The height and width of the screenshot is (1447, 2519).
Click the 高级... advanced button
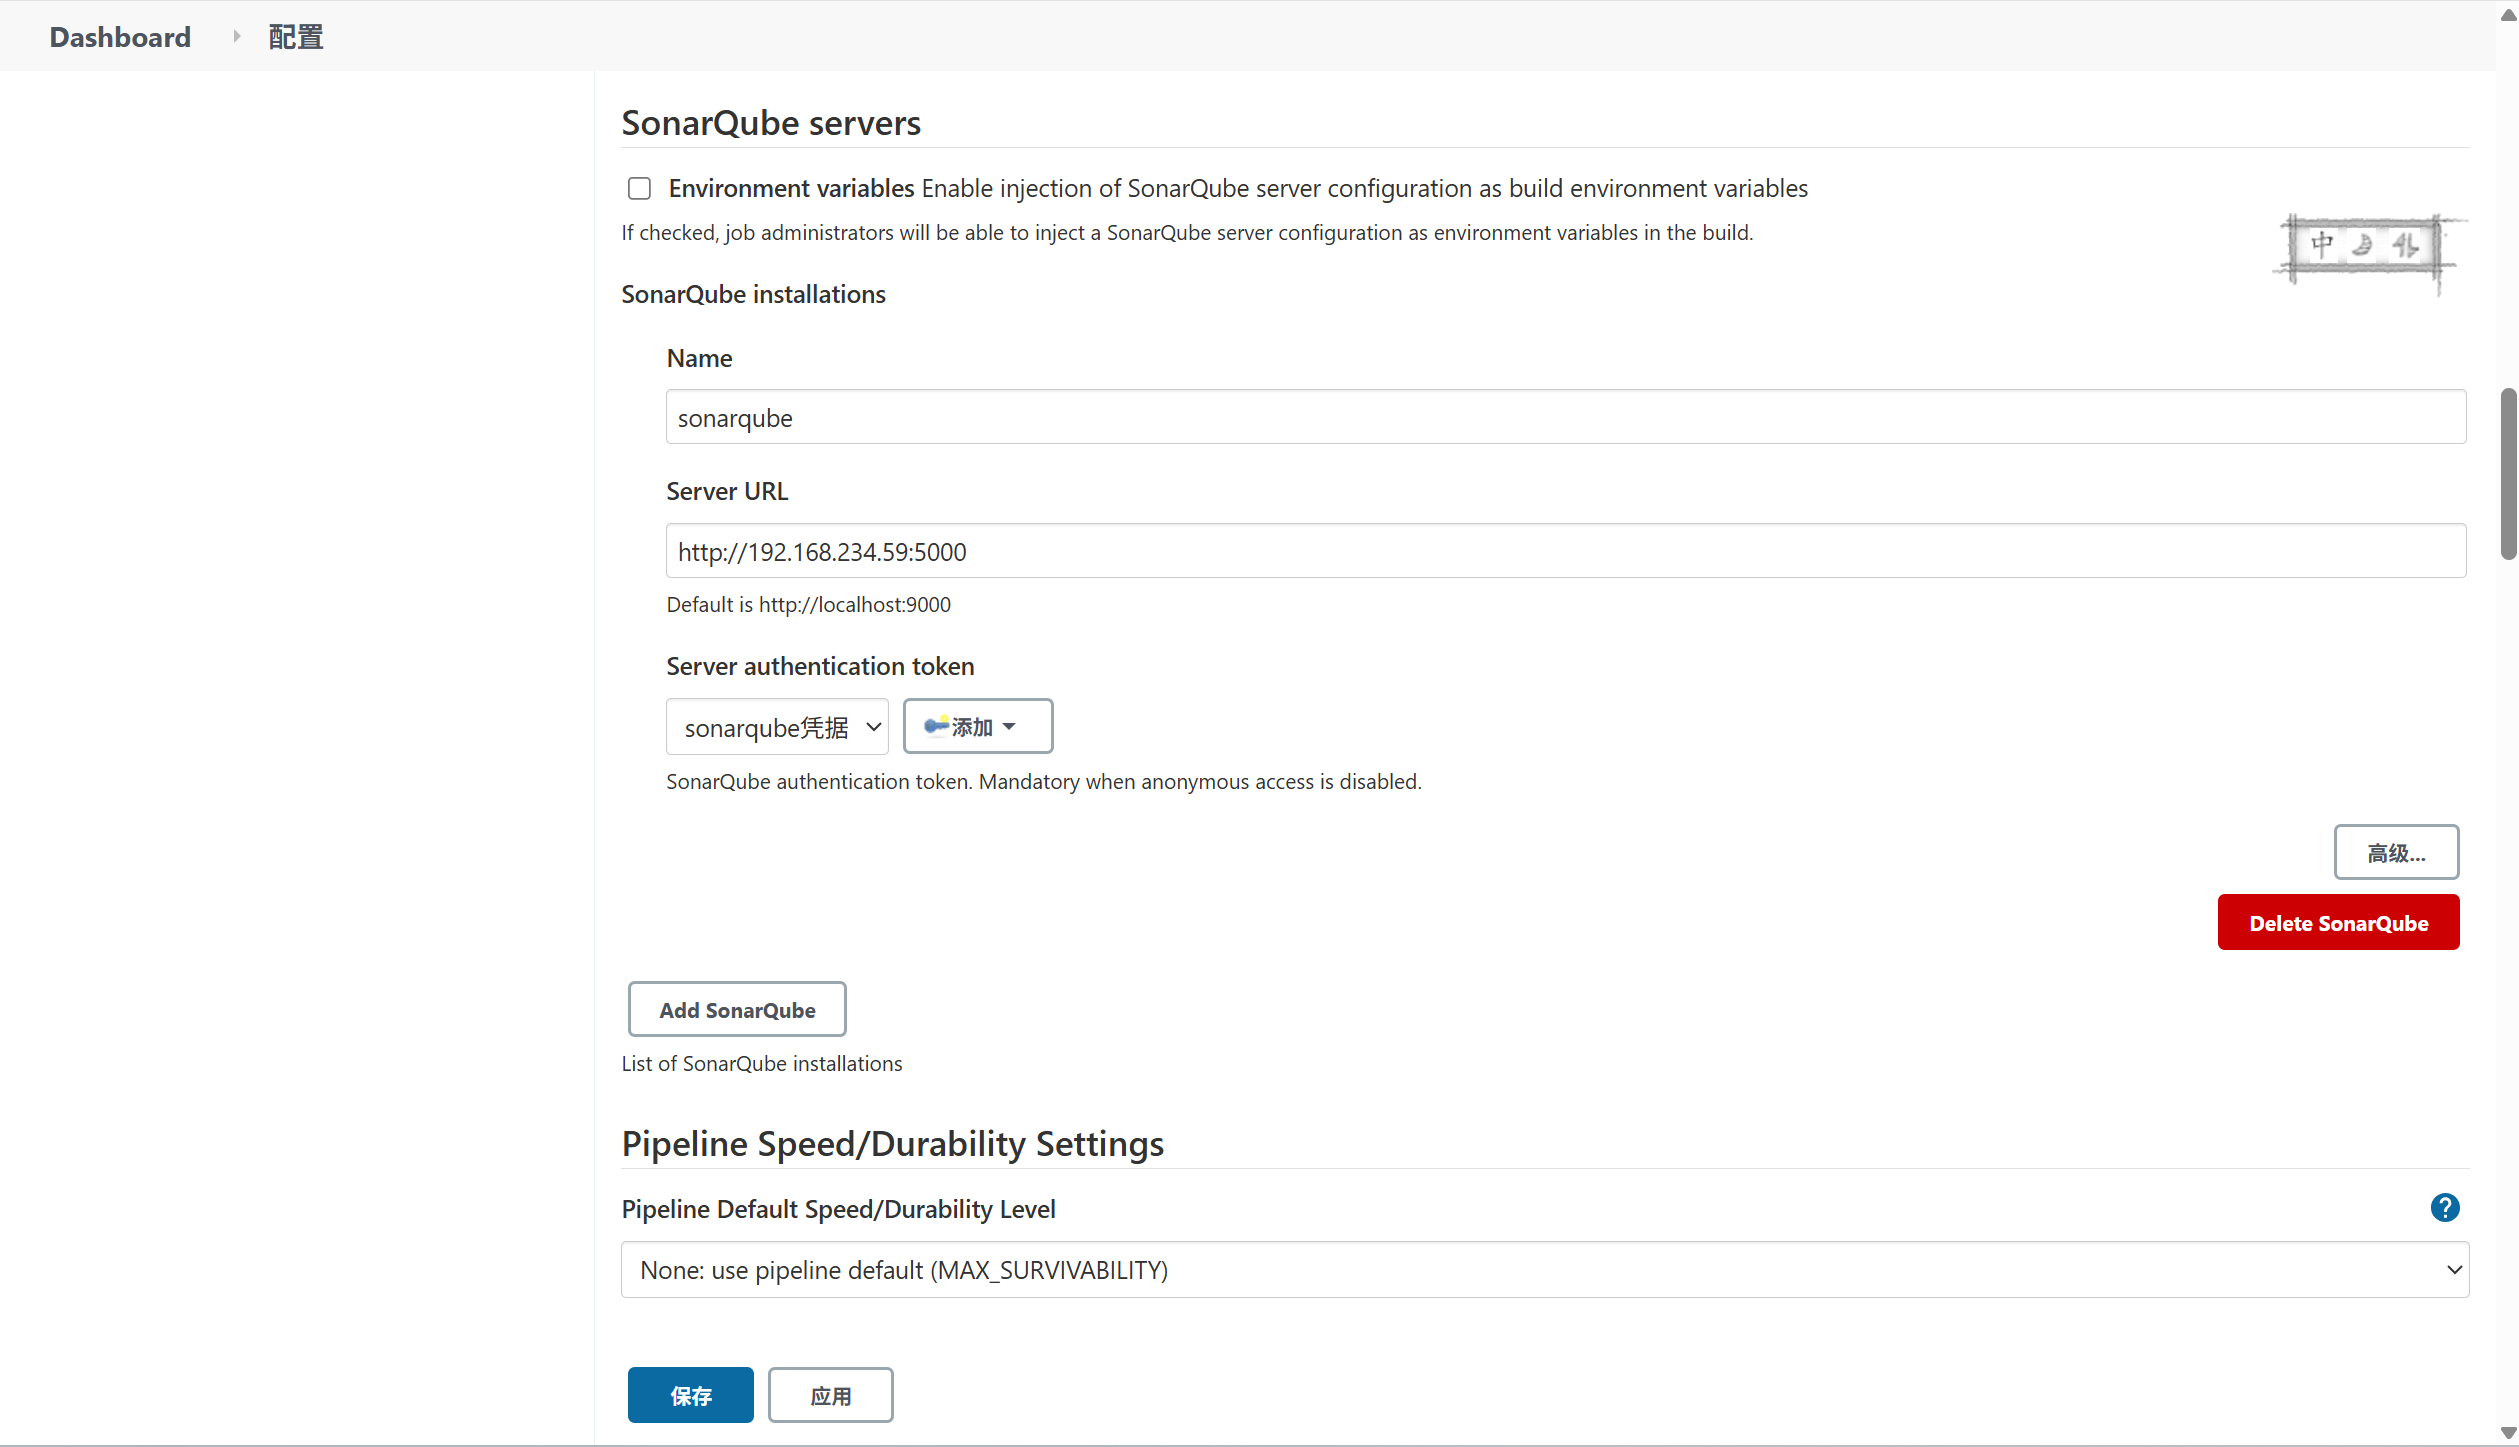point(2395,853)
